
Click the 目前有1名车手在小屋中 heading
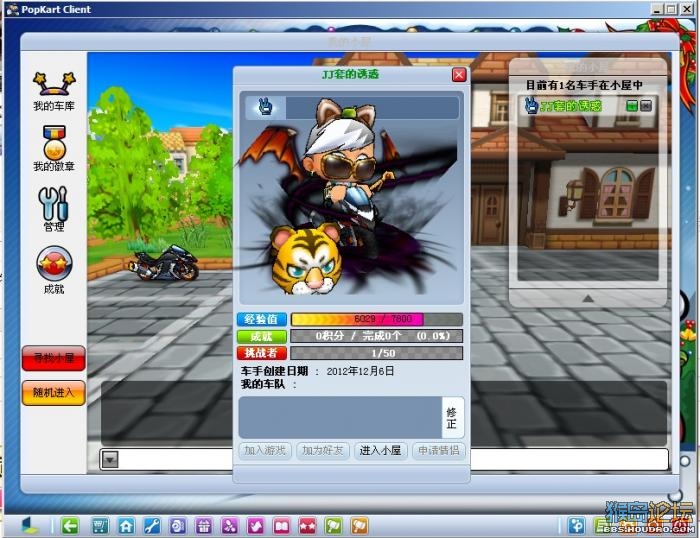coord(584,85)
